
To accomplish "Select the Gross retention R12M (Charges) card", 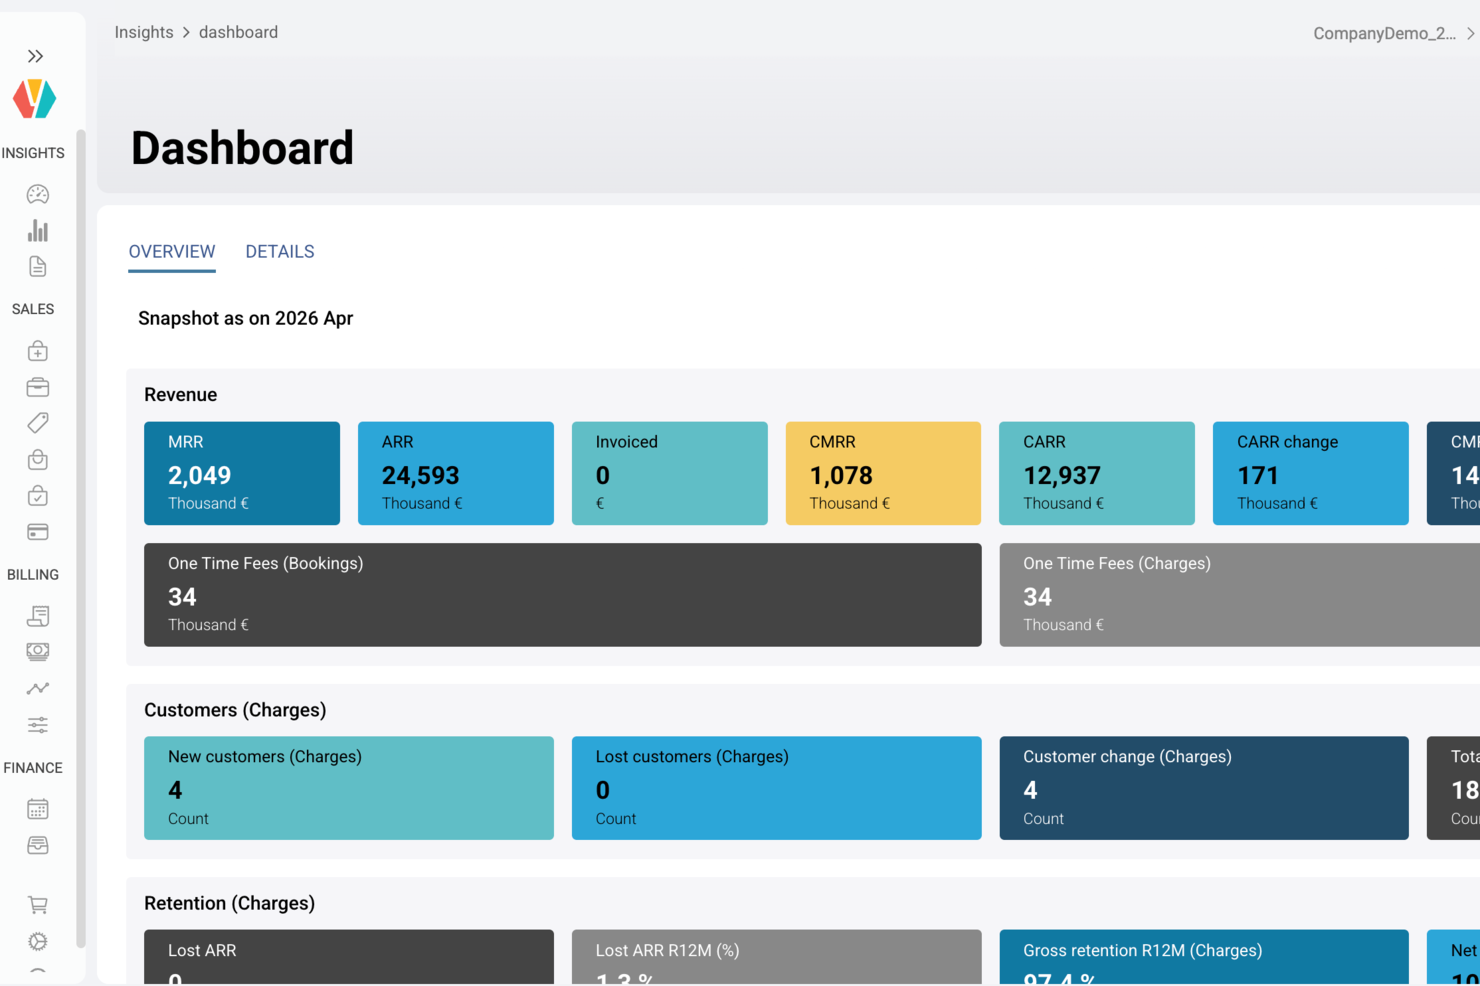I will click(x=1204, y=957).
